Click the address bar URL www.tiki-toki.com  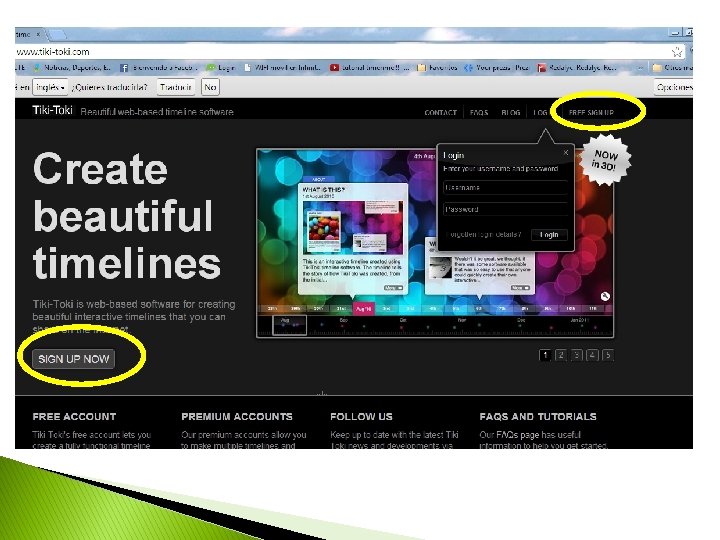pyautogui.click(x=53, y=52)
